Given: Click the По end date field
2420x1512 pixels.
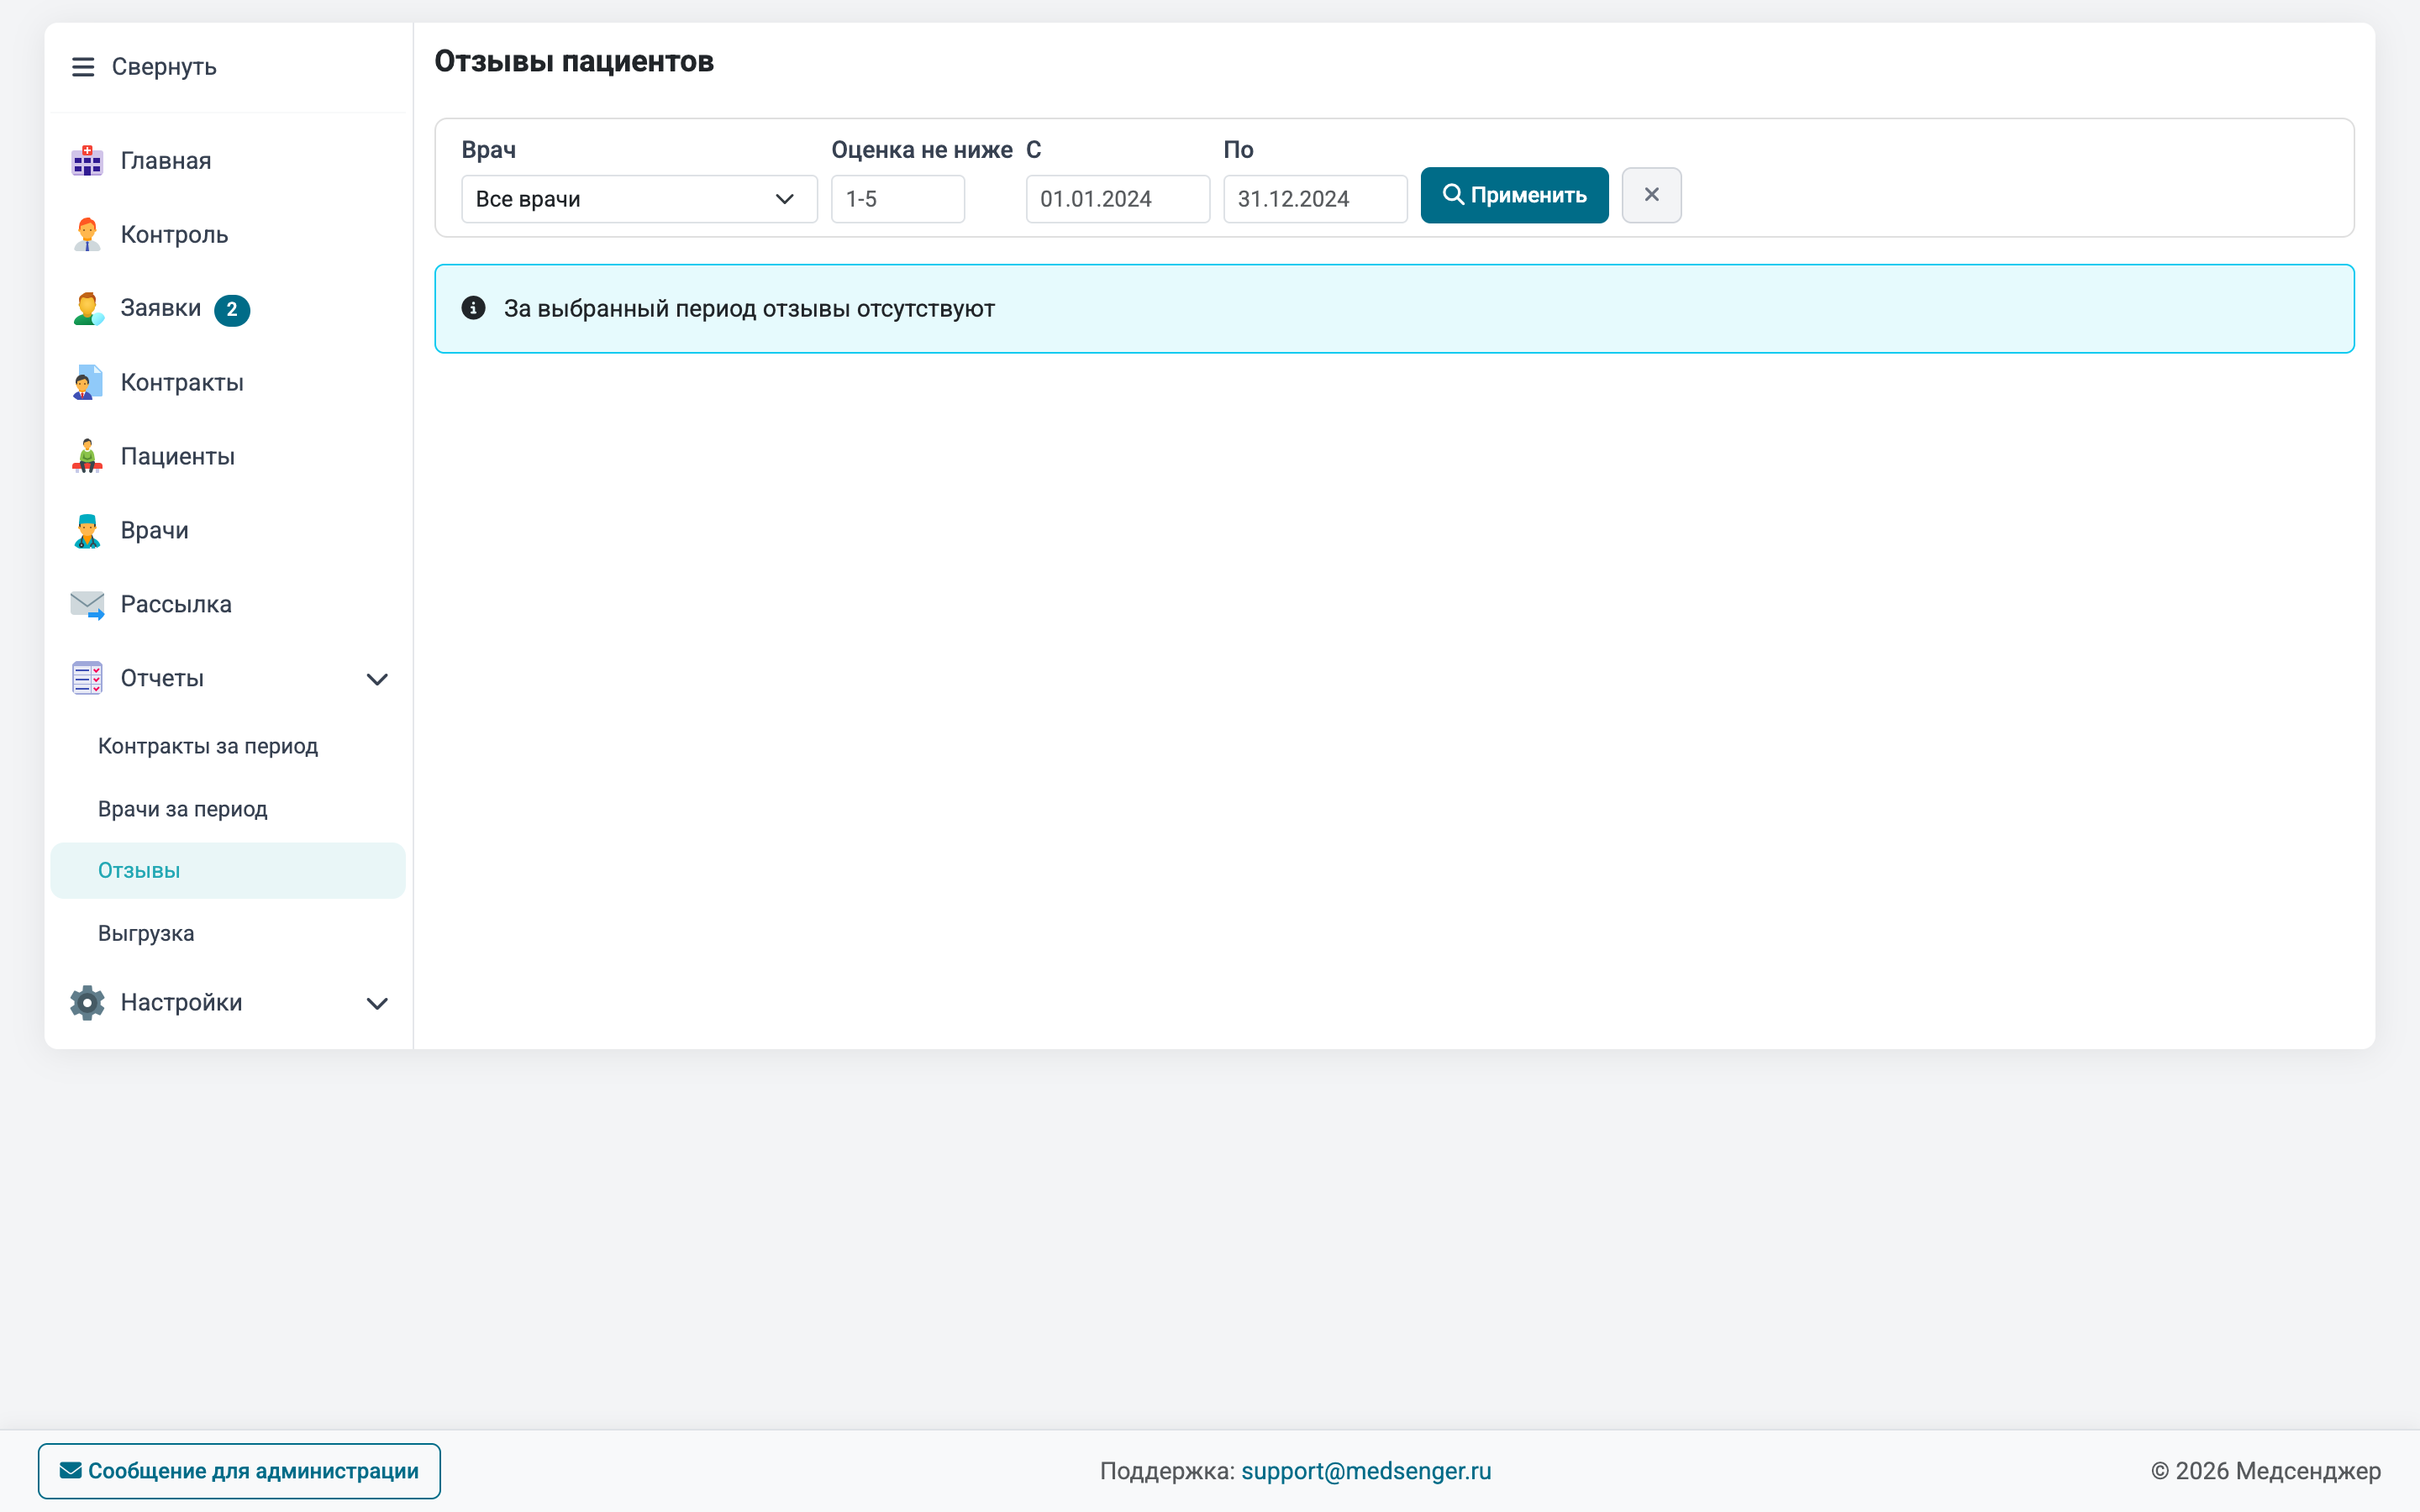Looking at the screenshot, I should point(1315,199).
